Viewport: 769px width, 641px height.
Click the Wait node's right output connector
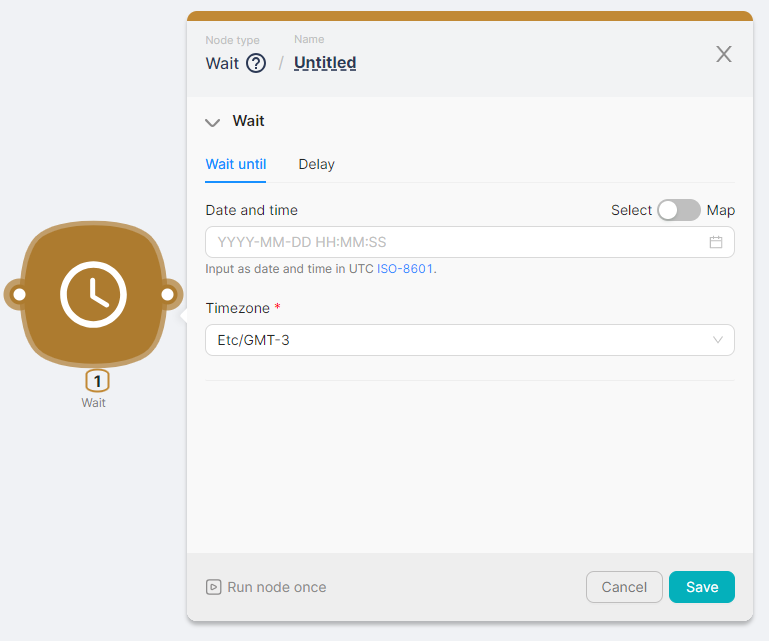[x=168, y=295]
